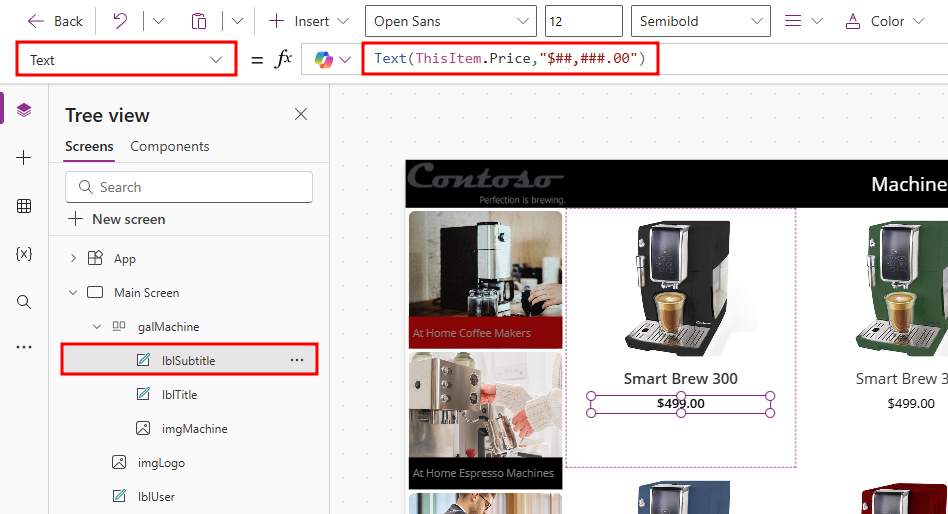The height and width of the screenshot is (514, 948).
Task: Open the Open Sans font dropdown
Action: click(450, 21)
